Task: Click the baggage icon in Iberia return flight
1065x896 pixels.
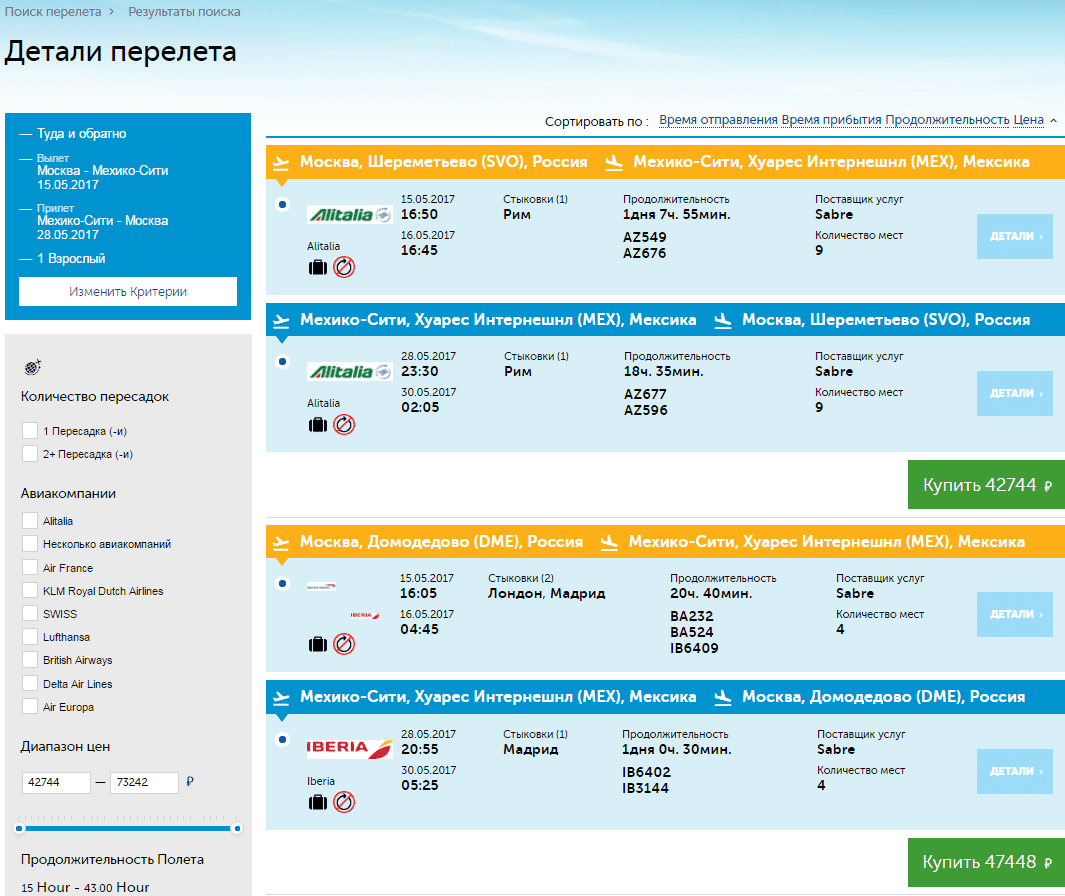Action: (318, 802)
